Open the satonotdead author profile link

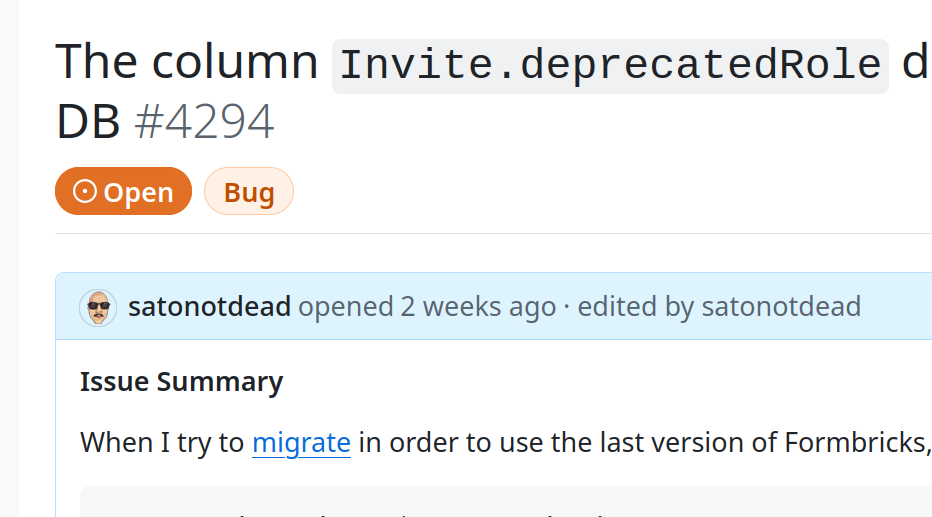tap(209, 306)
